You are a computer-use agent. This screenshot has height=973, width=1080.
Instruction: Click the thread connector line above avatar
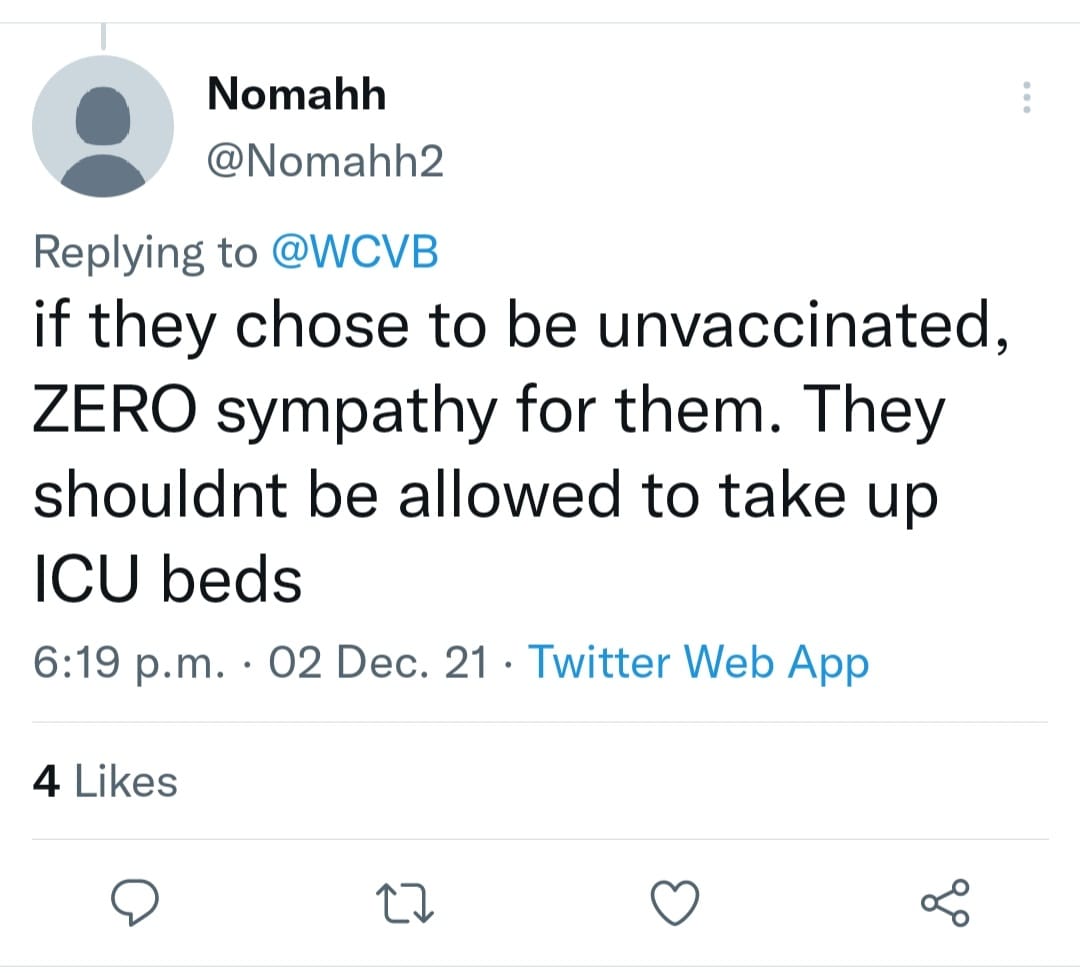[102, 36]
